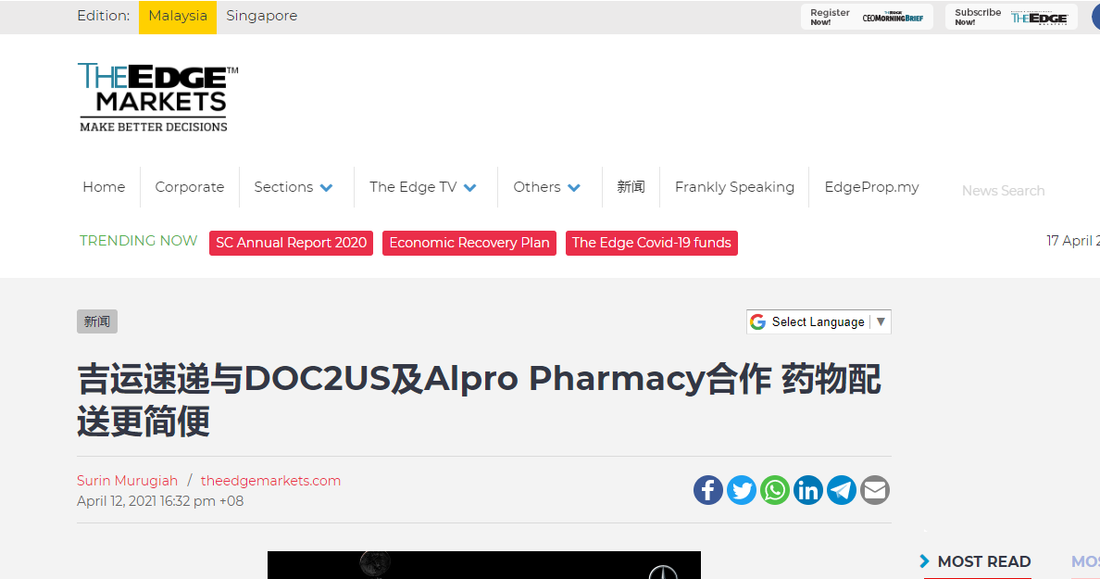This screenshot has width=1100, height=579.
Task: Click the Most Read chevron icon
Action: 924,561
